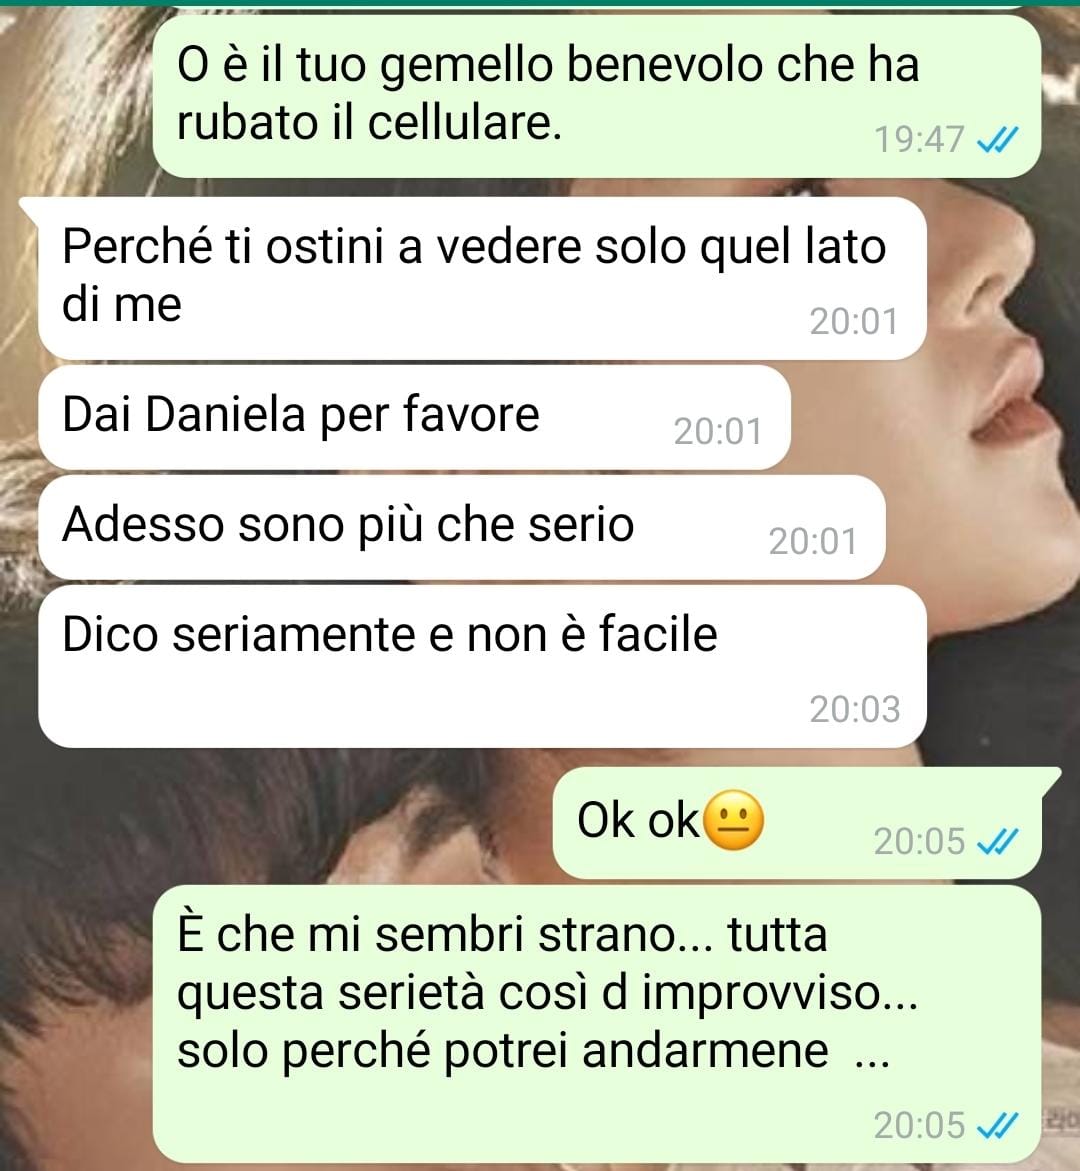Viewport: 1080px width, 1171px height.
Task: Tap the 'O è il tuo gemello benevolo' bubble
Action: pos(597,96)
